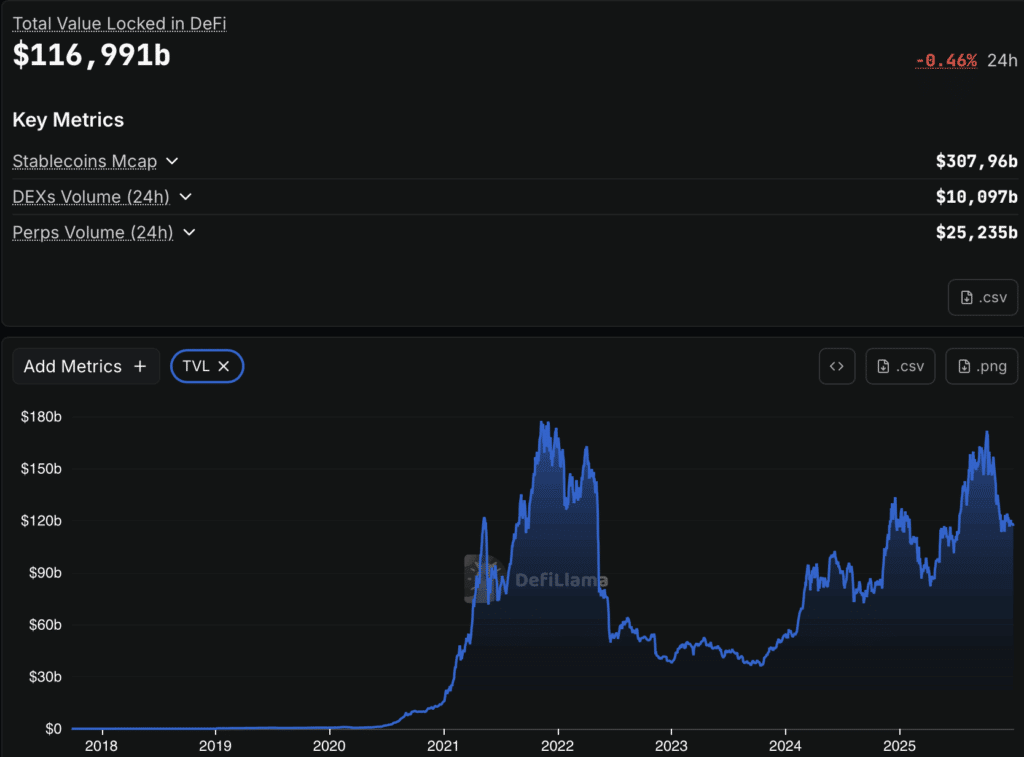Click the $116,991b total value figure
Image resolution: width=1024 pixels, height=757 pixels.
pos(91,55)
